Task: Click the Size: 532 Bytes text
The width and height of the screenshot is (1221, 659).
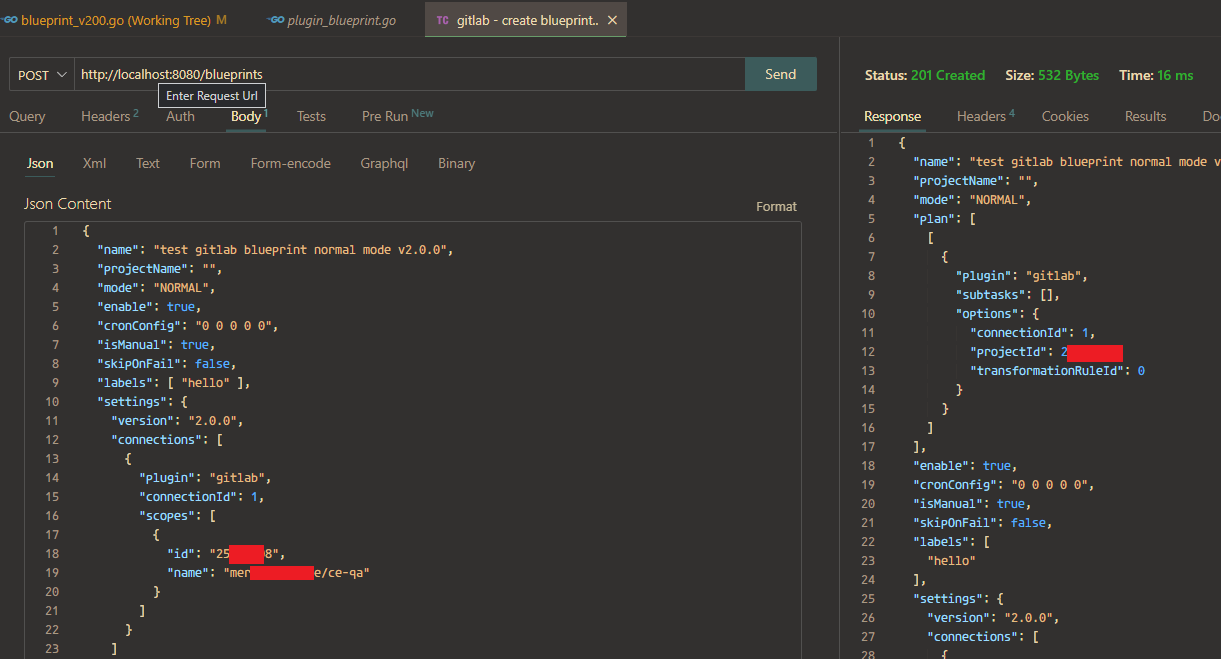Action: tap(1052, 75)
